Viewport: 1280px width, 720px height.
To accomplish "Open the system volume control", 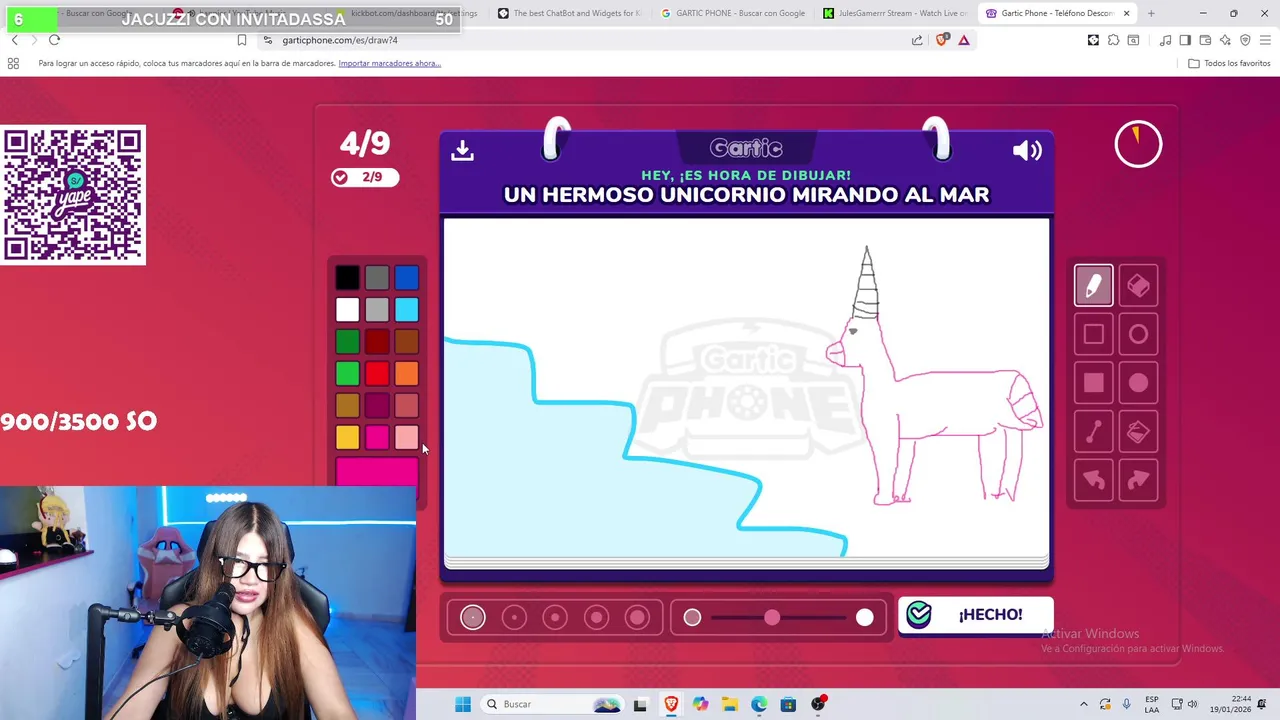I will click(x=1192, y=704).
